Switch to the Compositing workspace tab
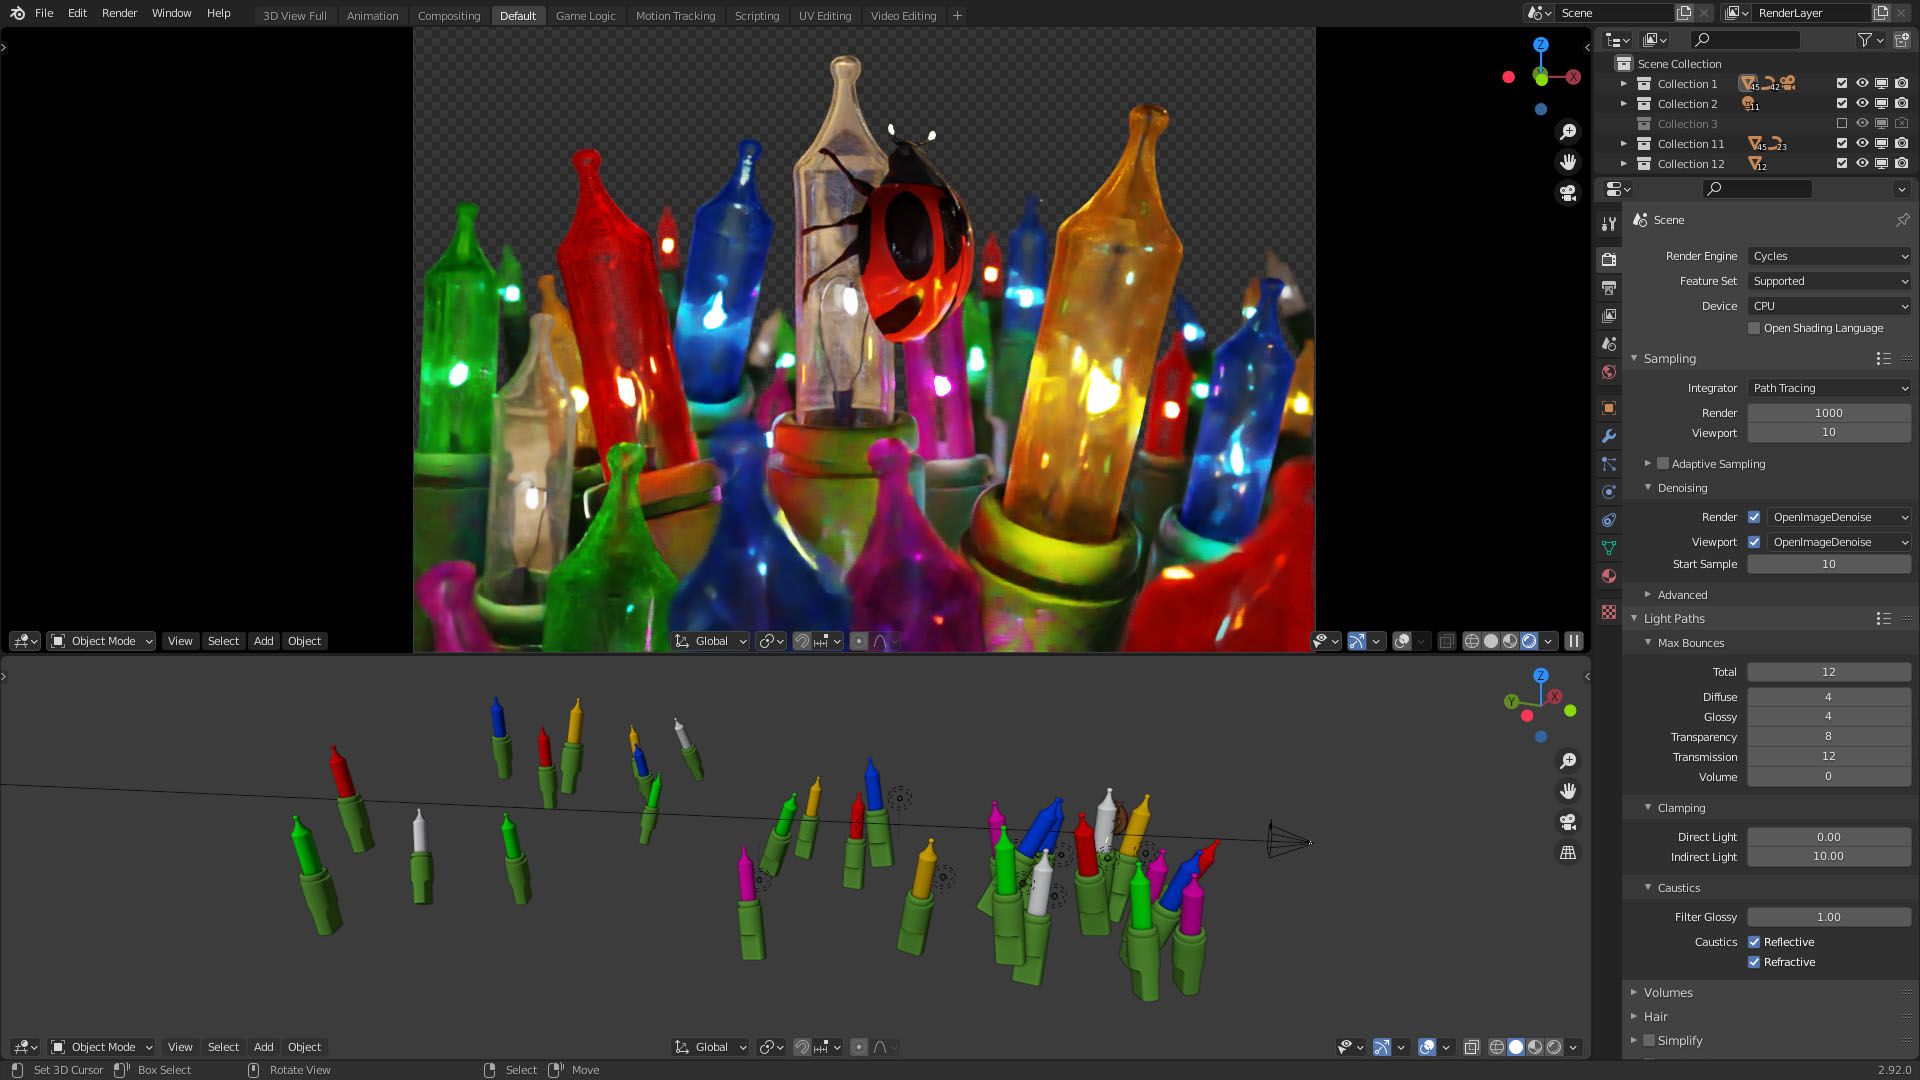This screenshot has width=1920, height=1080. click(x=449, y=16)
